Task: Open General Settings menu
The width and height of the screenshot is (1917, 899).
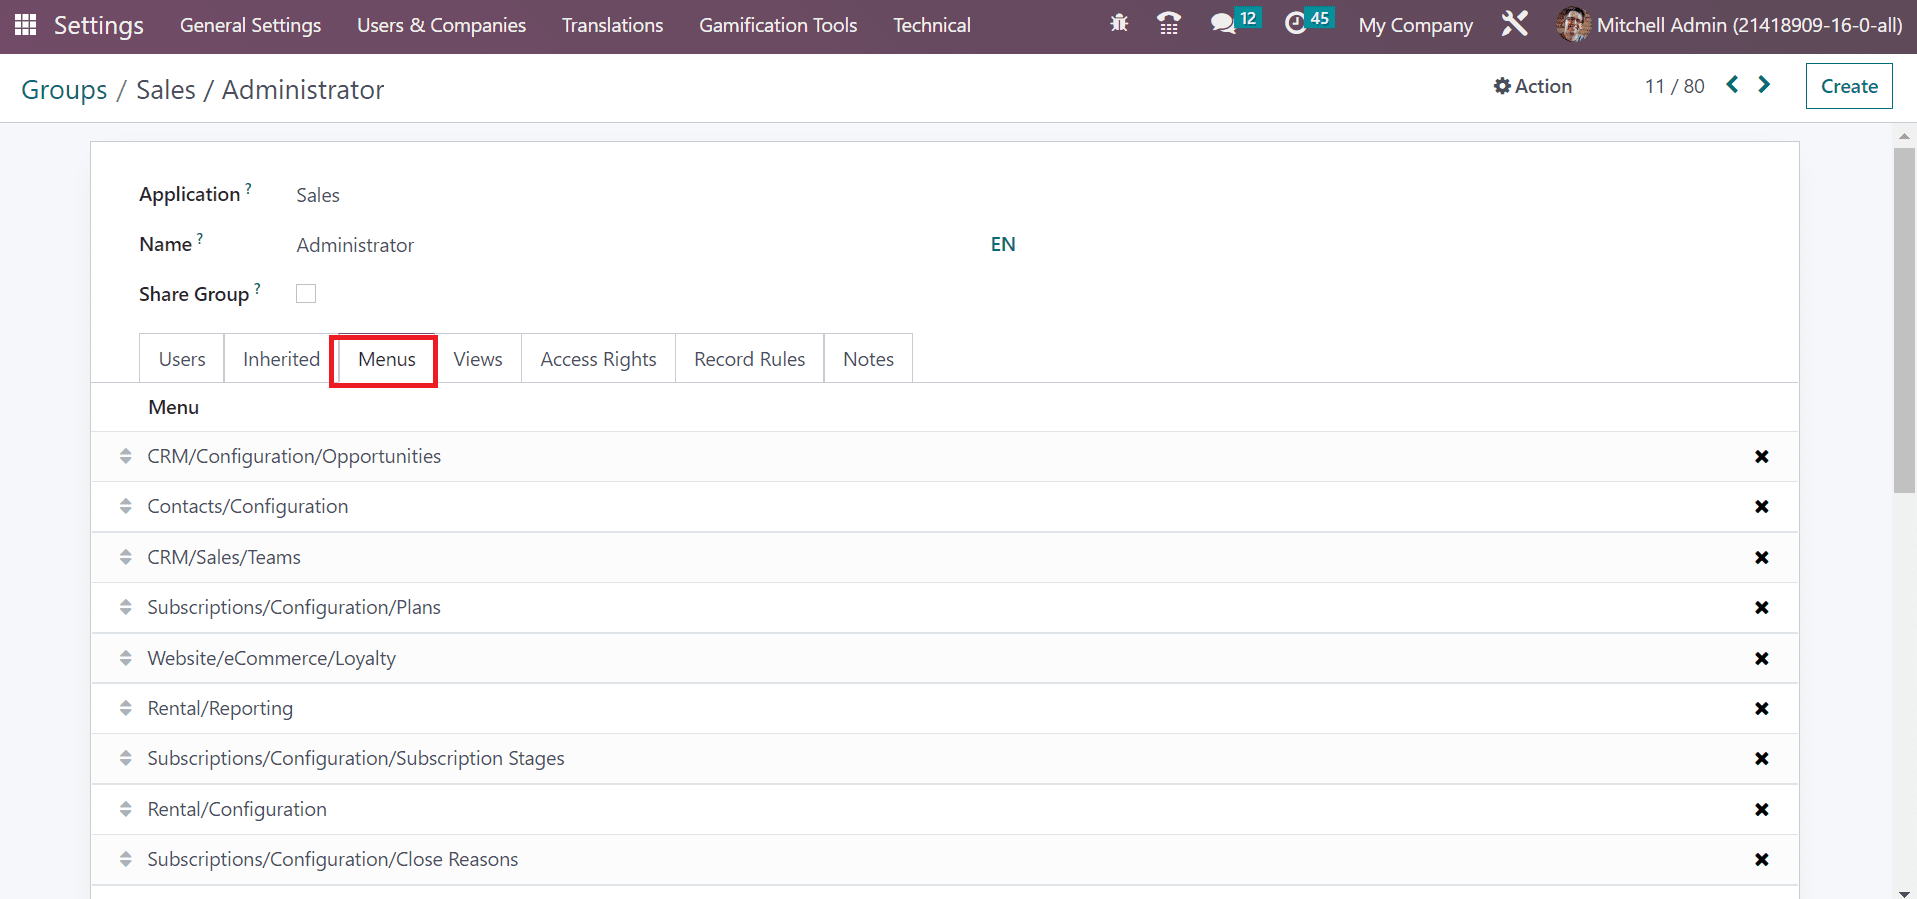Action: [x=250, y=25]
